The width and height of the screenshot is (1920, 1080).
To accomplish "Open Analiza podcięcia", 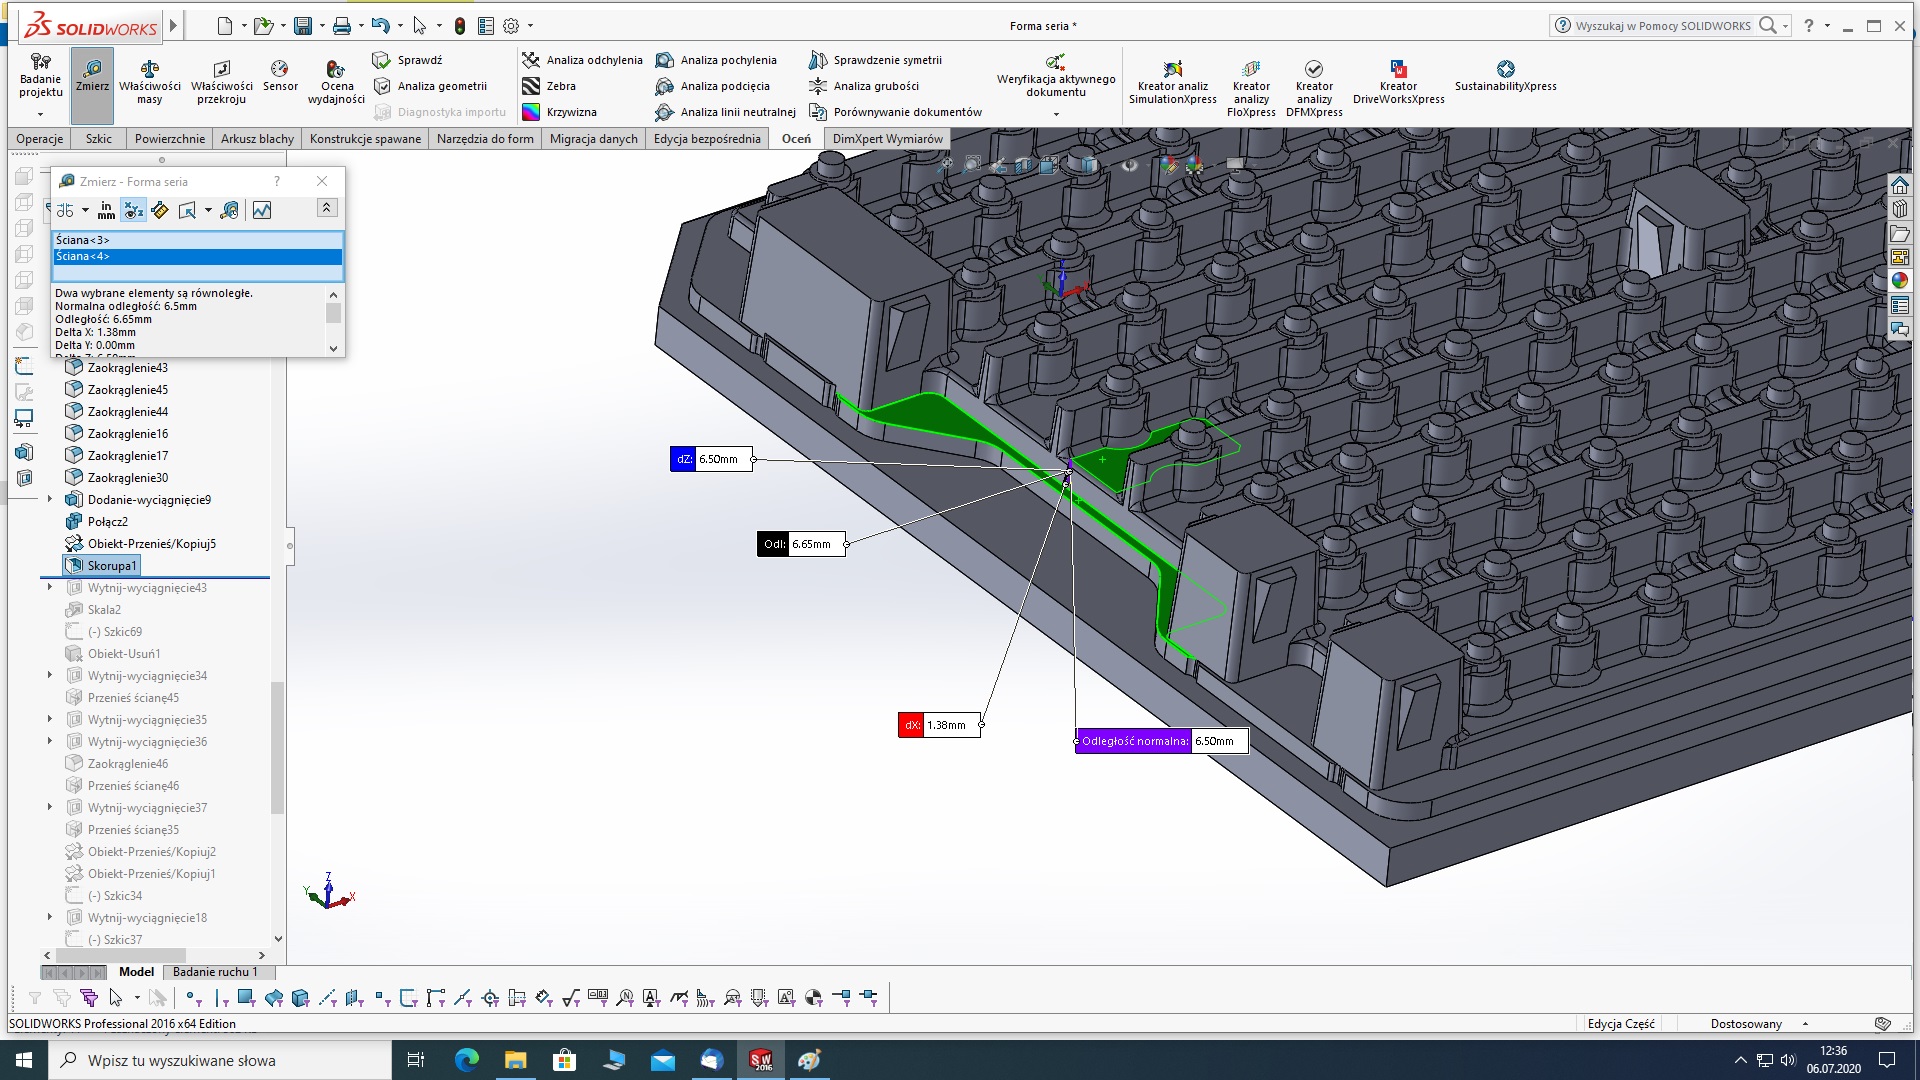I will [712, 86].
